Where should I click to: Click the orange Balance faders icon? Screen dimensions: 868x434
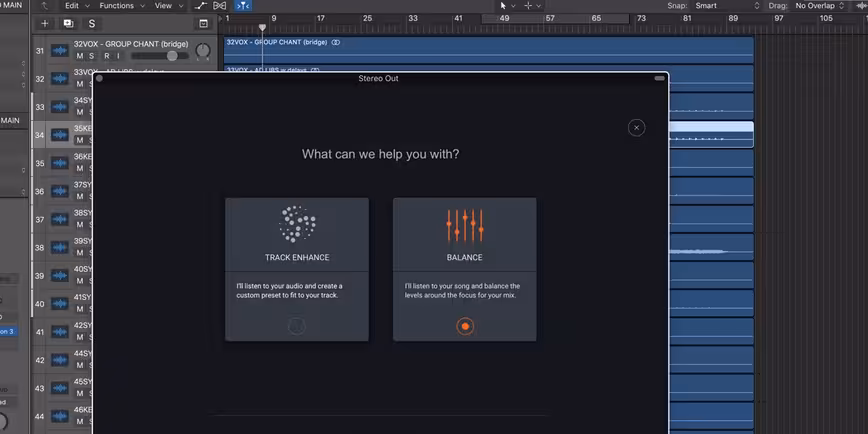click(465, 225)
